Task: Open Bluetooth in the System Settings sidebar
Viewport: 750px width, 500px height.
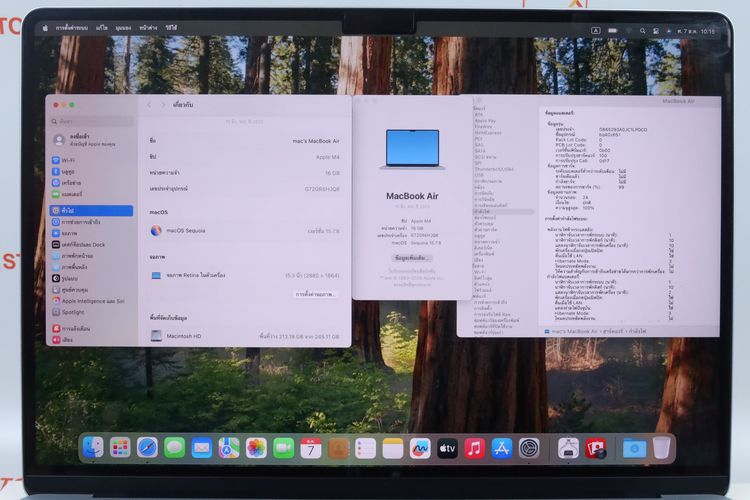Action: point(91,171)
